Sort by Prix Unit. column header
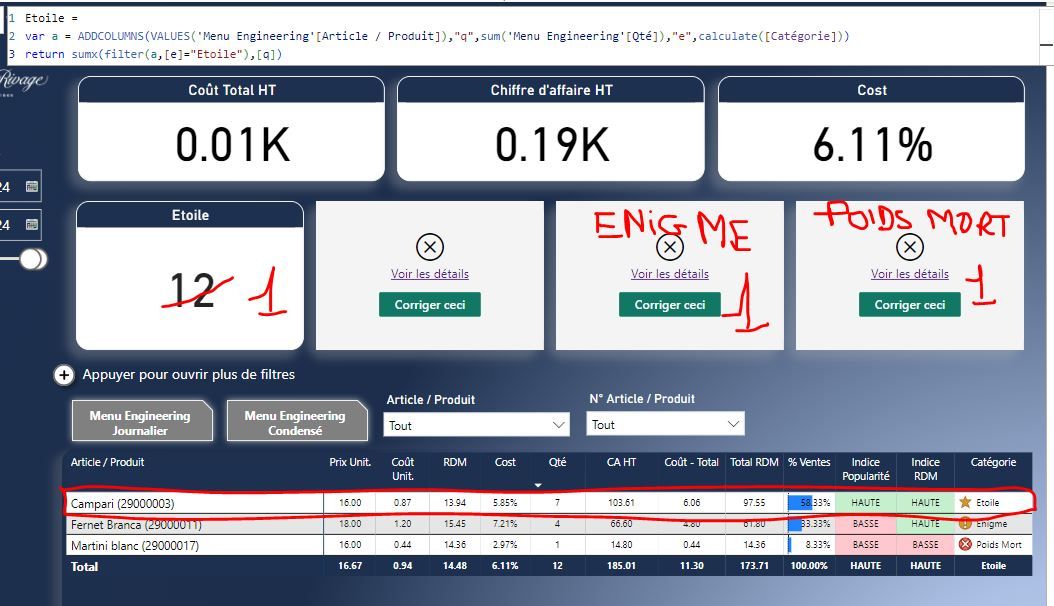The image size is (1054, 606). click(350, 462)
